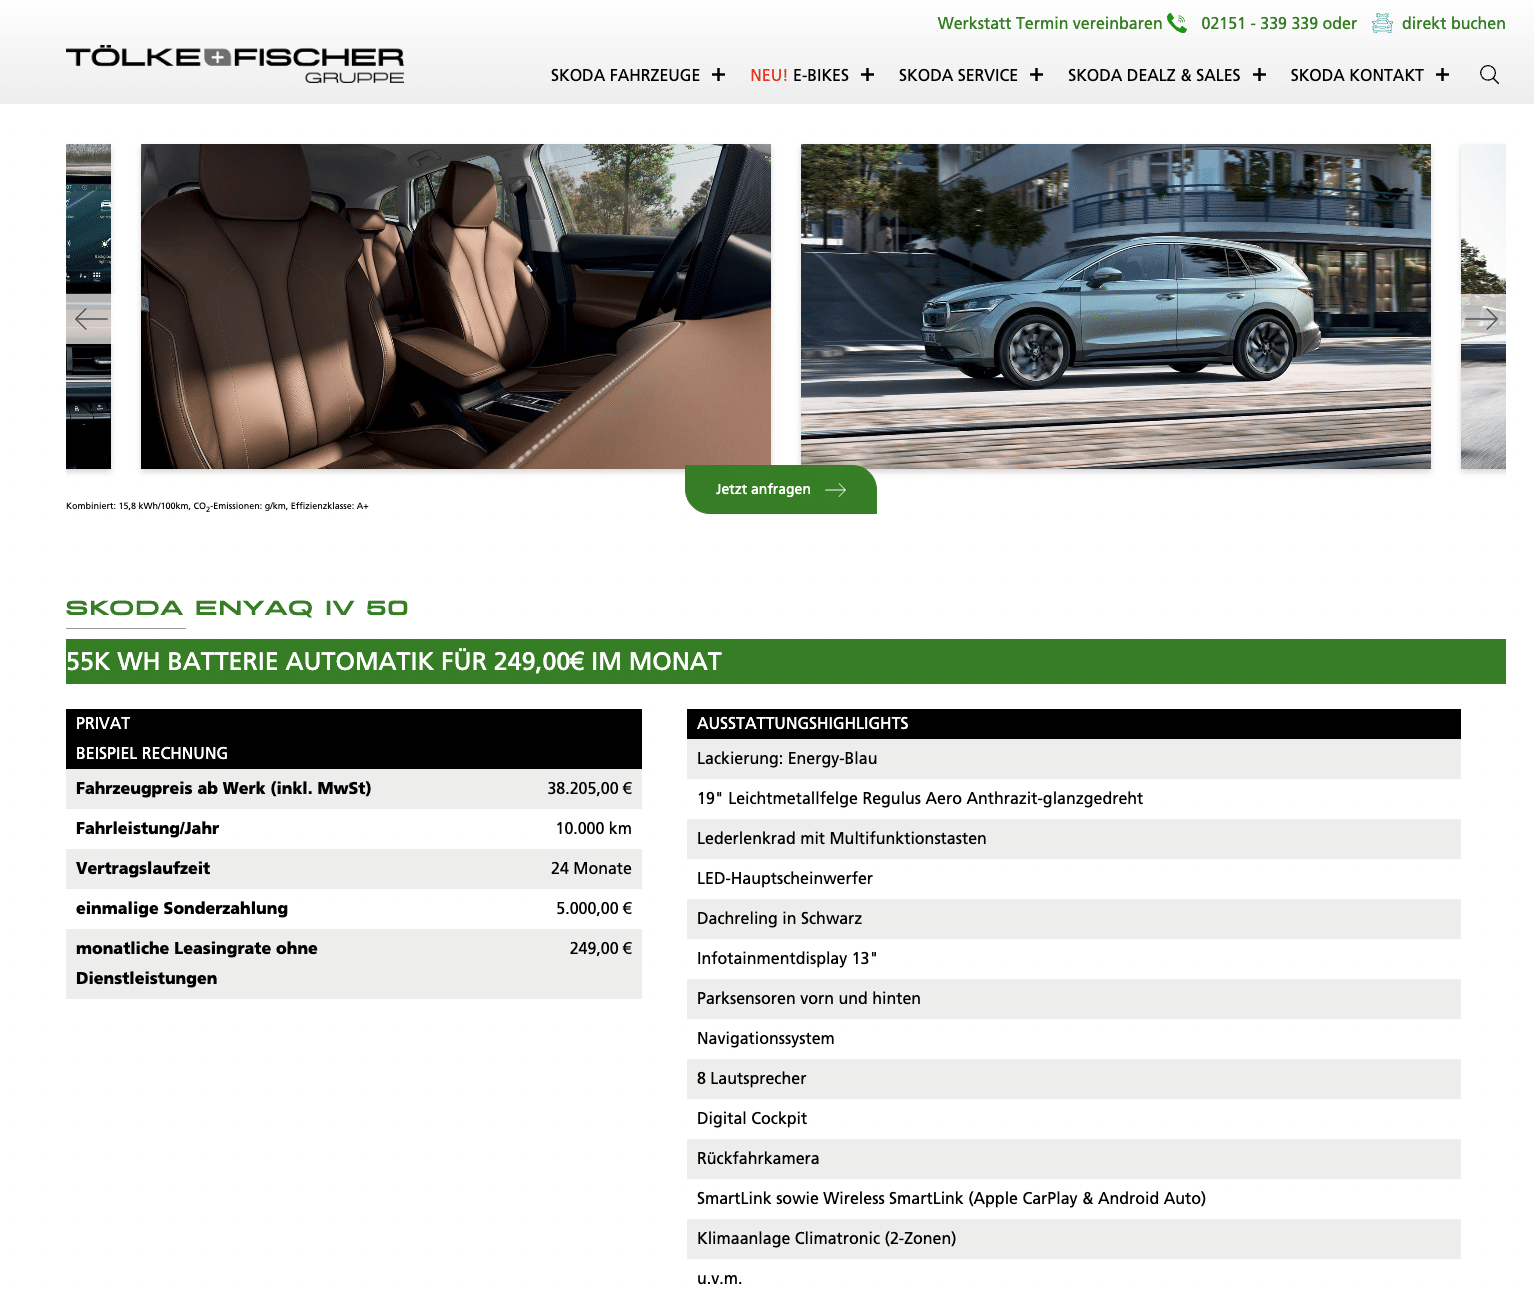This screenshot has height=1316, width=1534.
Task: Click the Lackierung: Energy-Blau row
Action: point(1074,759)
